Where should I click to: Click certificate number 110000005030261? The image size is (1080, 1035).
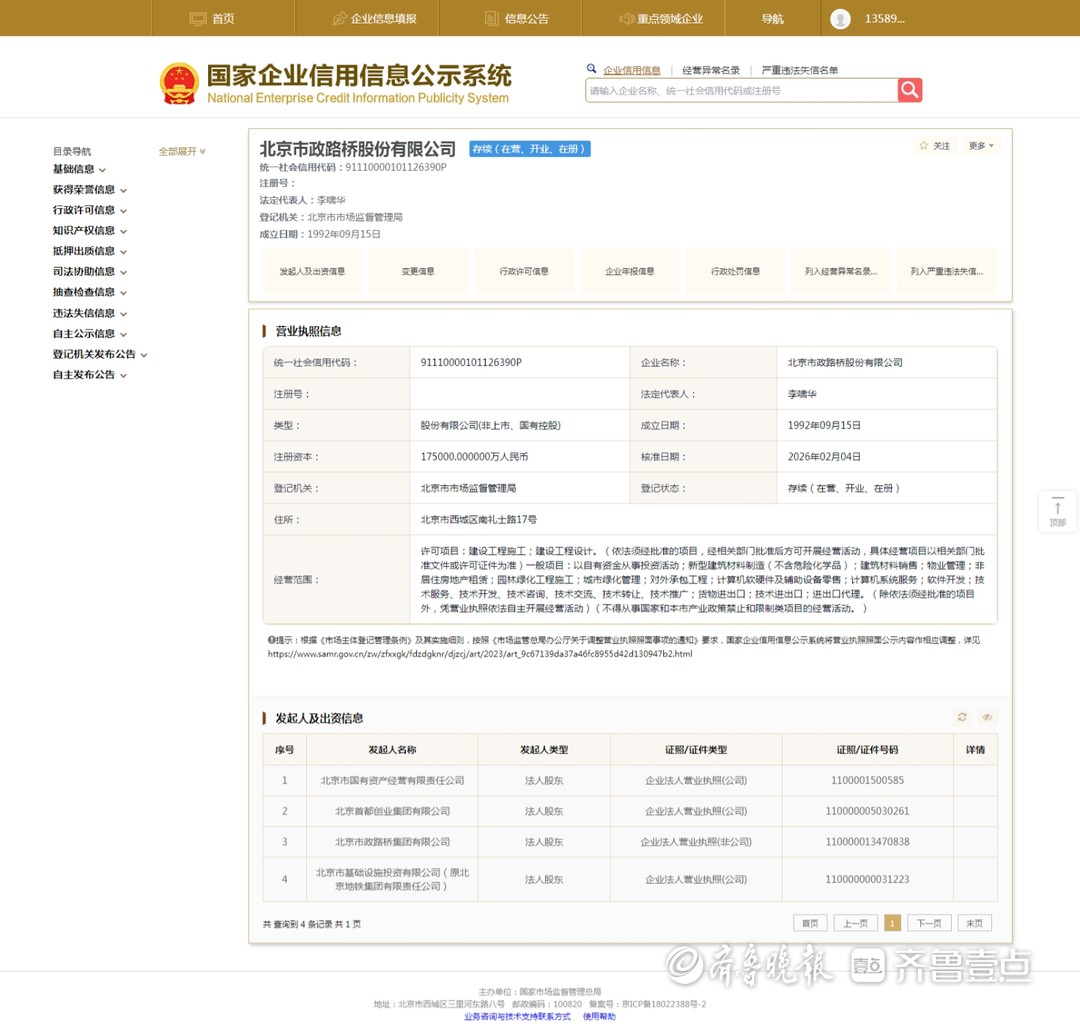click(867, 811)
